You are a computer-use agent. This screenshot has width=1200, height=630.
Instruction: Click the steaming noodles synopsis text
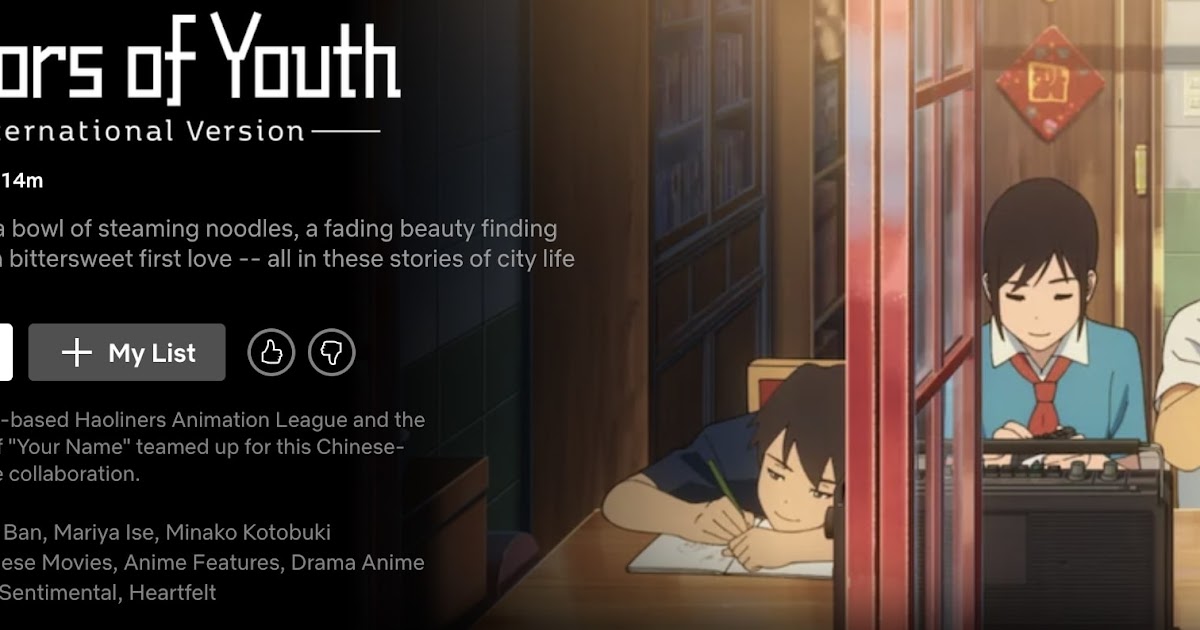tap(287, 244)
